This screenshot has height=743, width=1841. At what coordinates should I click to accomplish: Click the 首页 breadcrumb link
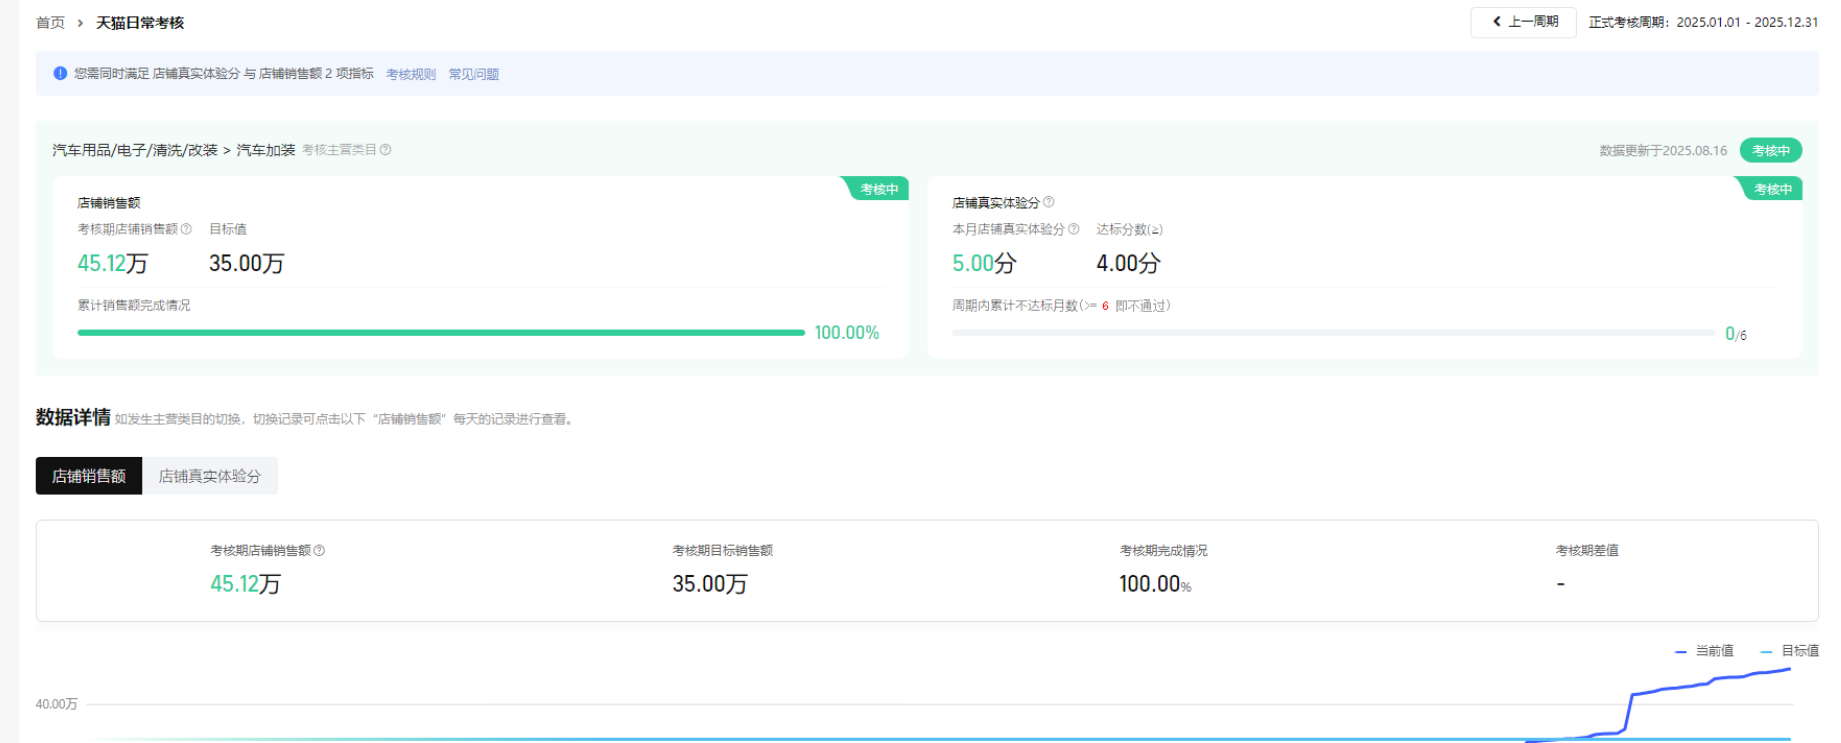click(50, 23)
